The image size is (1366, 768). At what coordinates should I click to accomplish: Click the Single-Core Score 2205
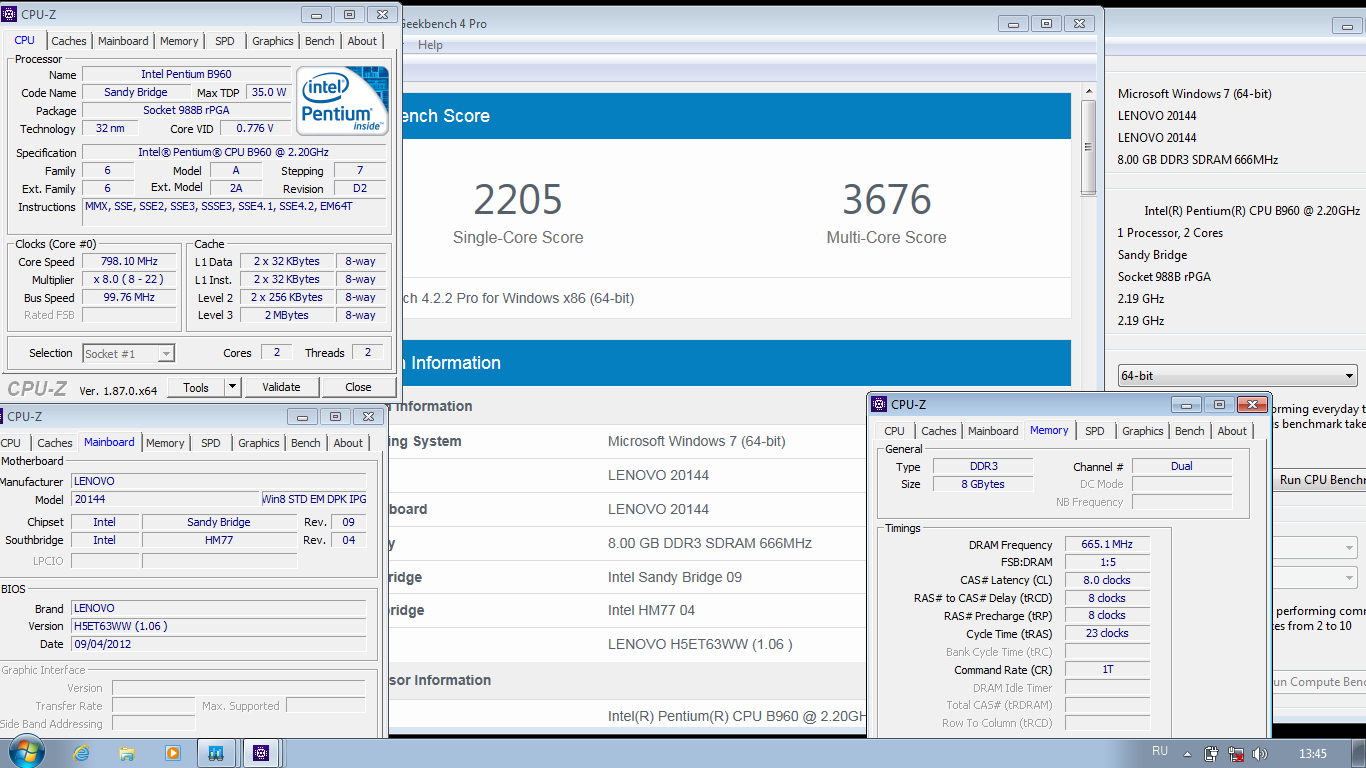pyautogui.click(x=518, y=199)
